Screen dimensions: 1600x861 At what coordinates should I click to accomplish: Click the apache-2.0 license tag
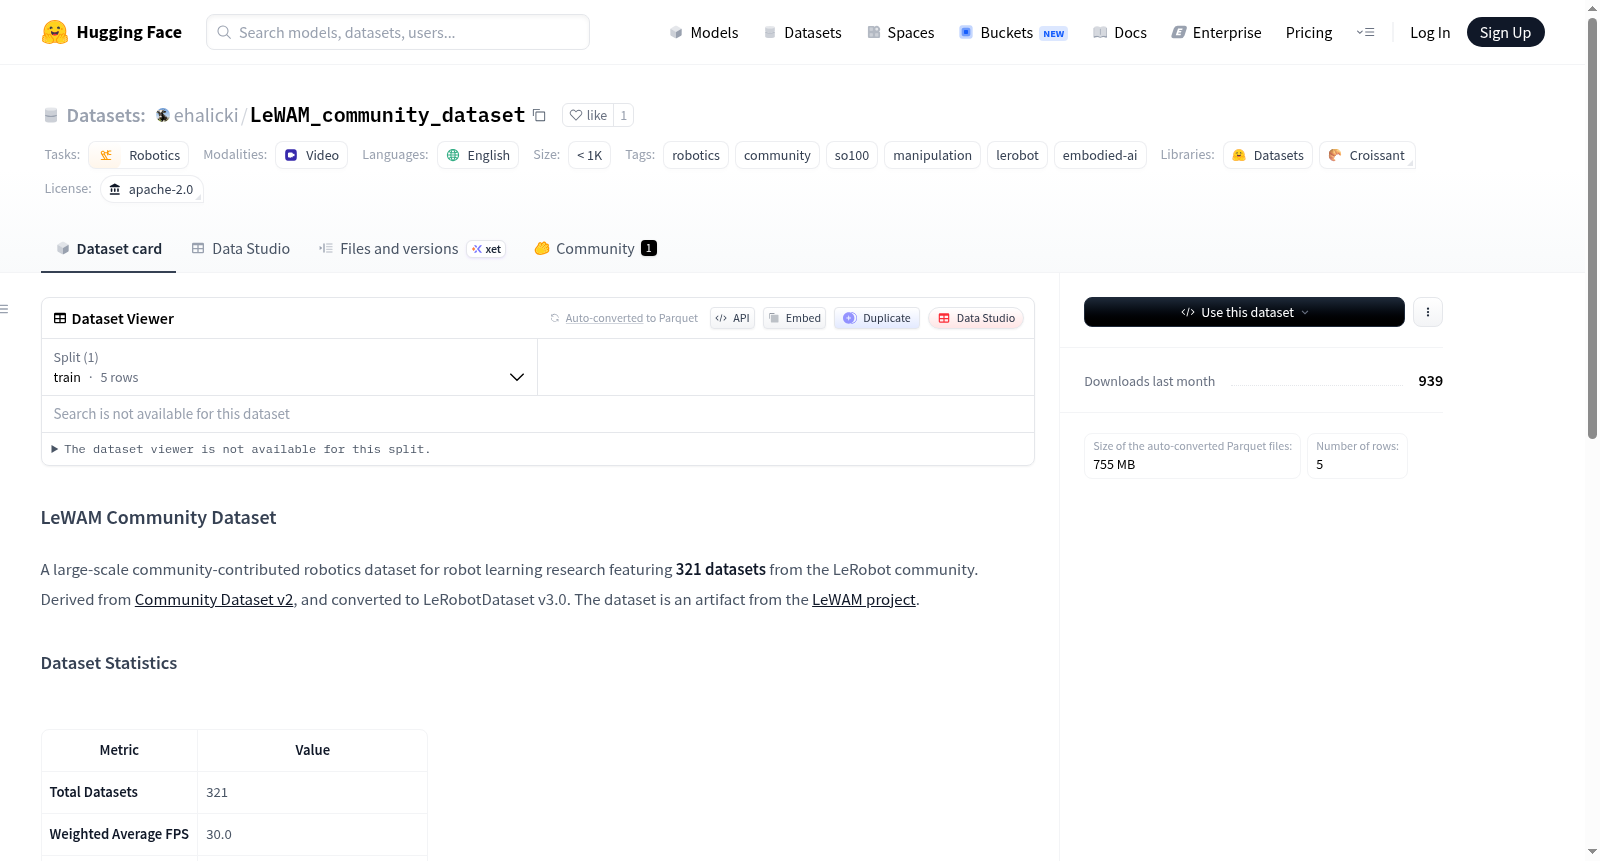tap(152, 189)
